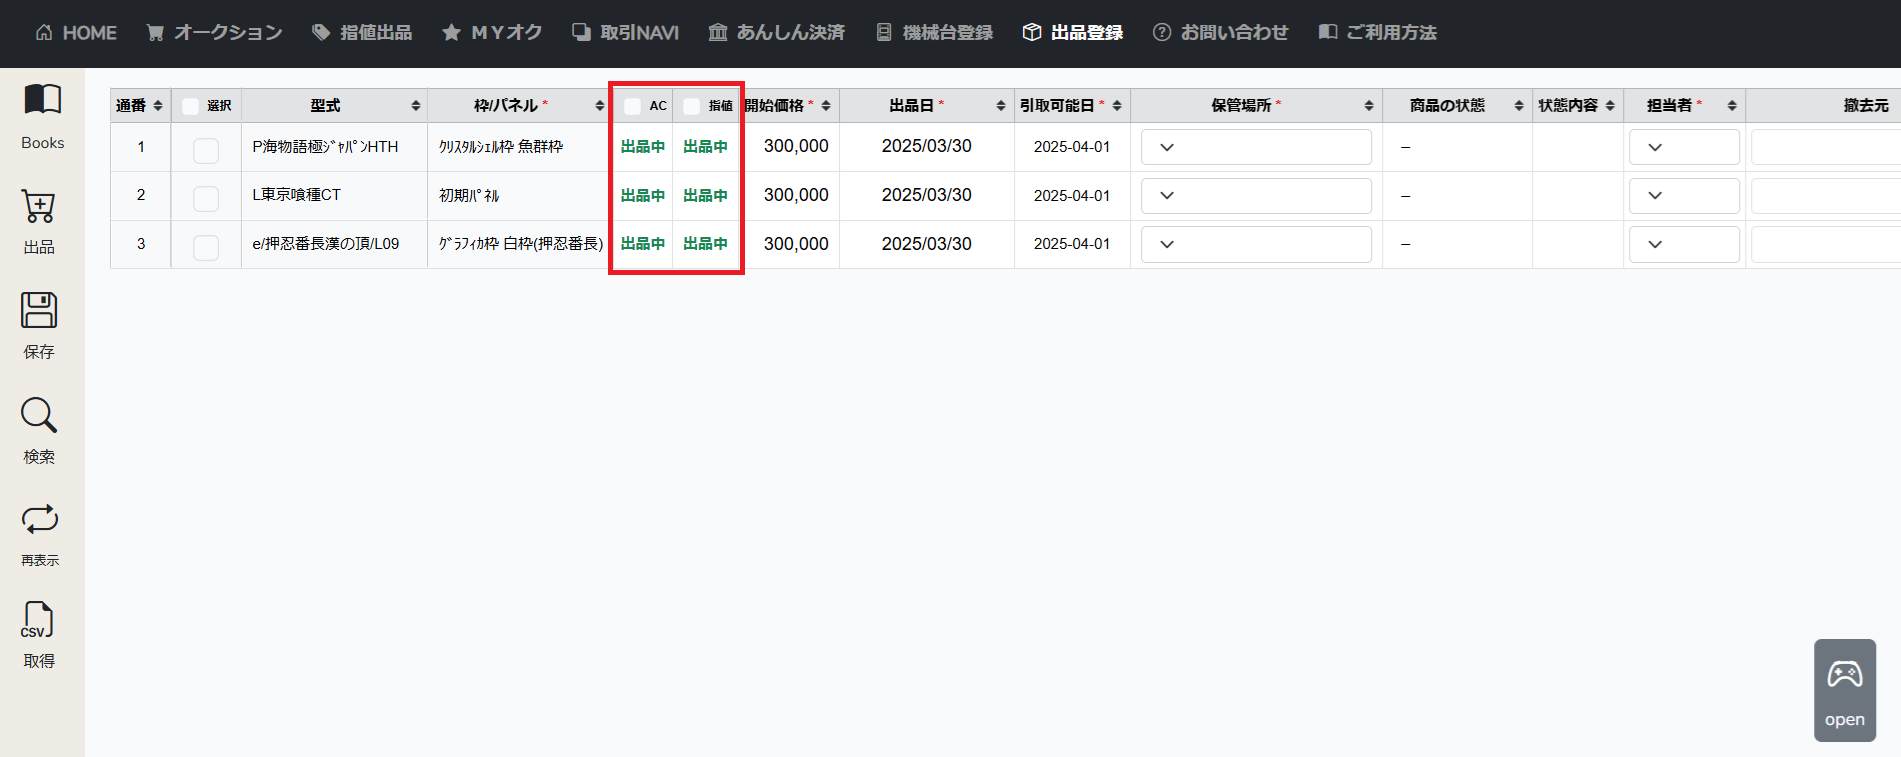The image size is (1901, 757).
Task: Check row 2 L東京喰種CT selection checkbox
Action: coord(206,199)
